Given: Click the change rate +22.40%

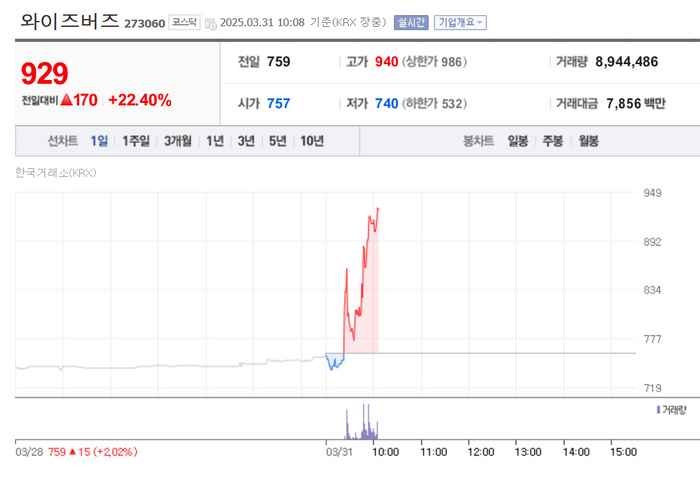Looking at the screenshot, I should click(140, 100).
